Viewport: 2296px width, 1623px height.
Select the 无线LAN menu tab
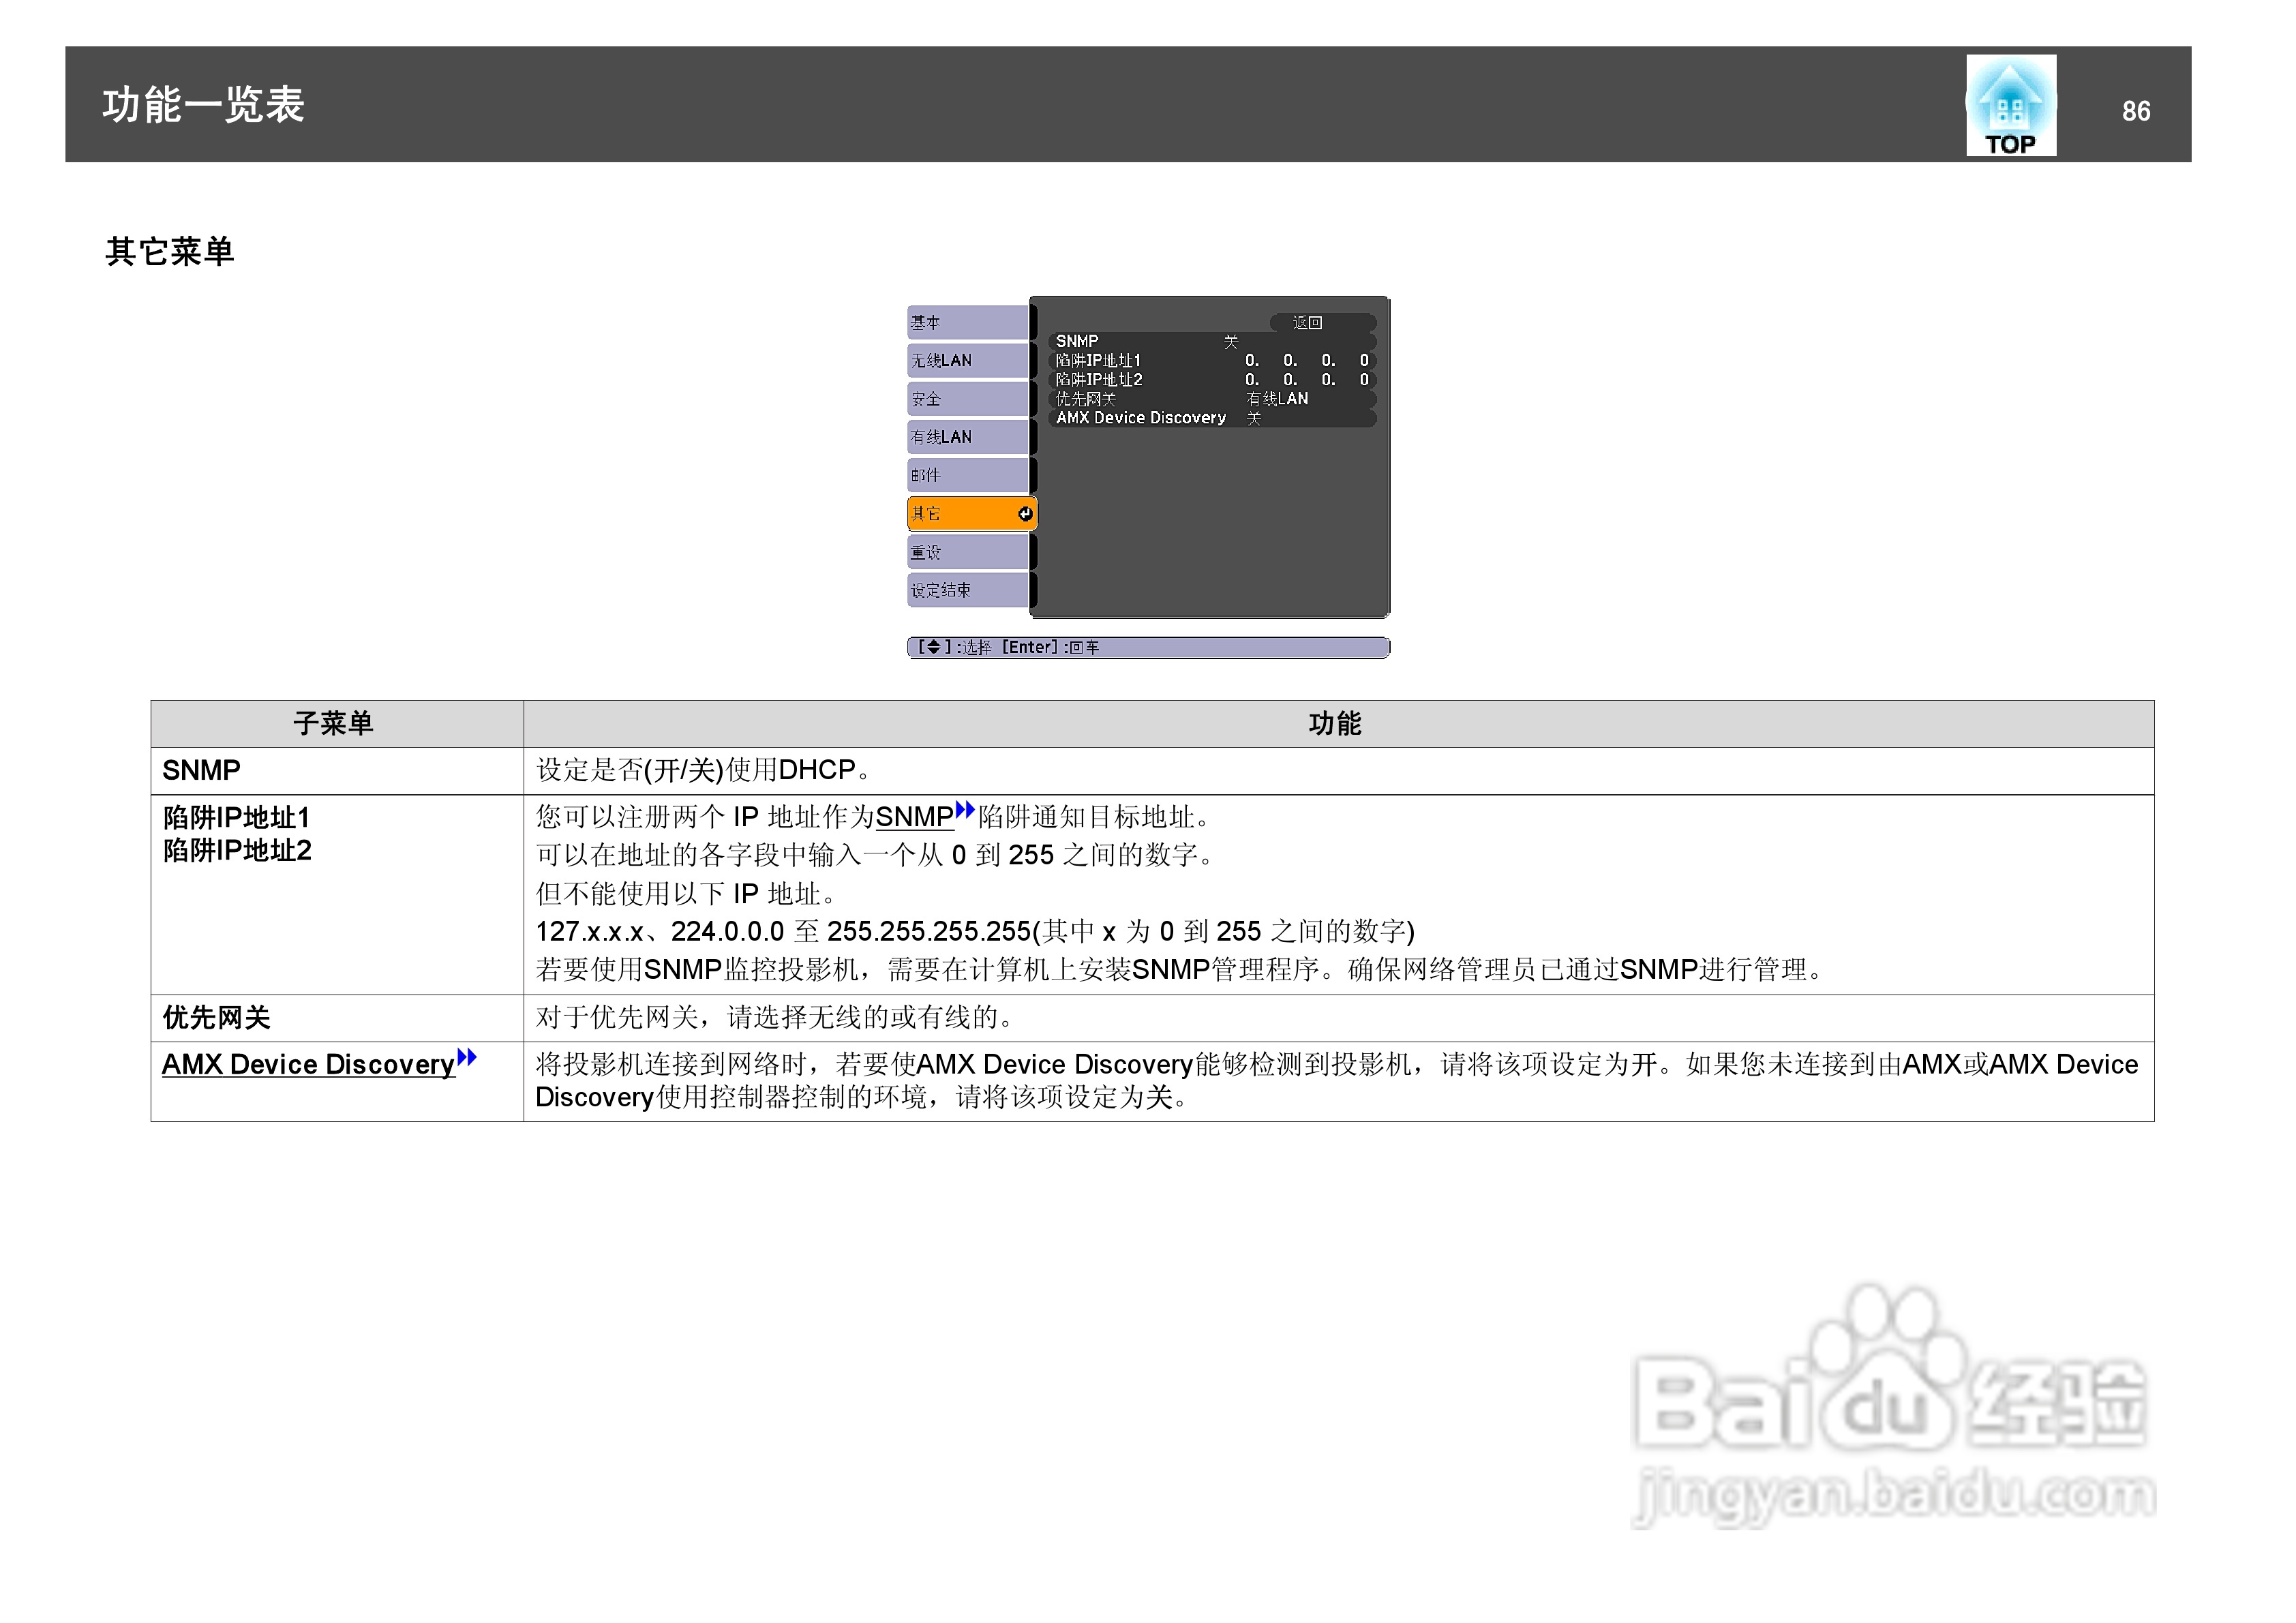point(967,360)
